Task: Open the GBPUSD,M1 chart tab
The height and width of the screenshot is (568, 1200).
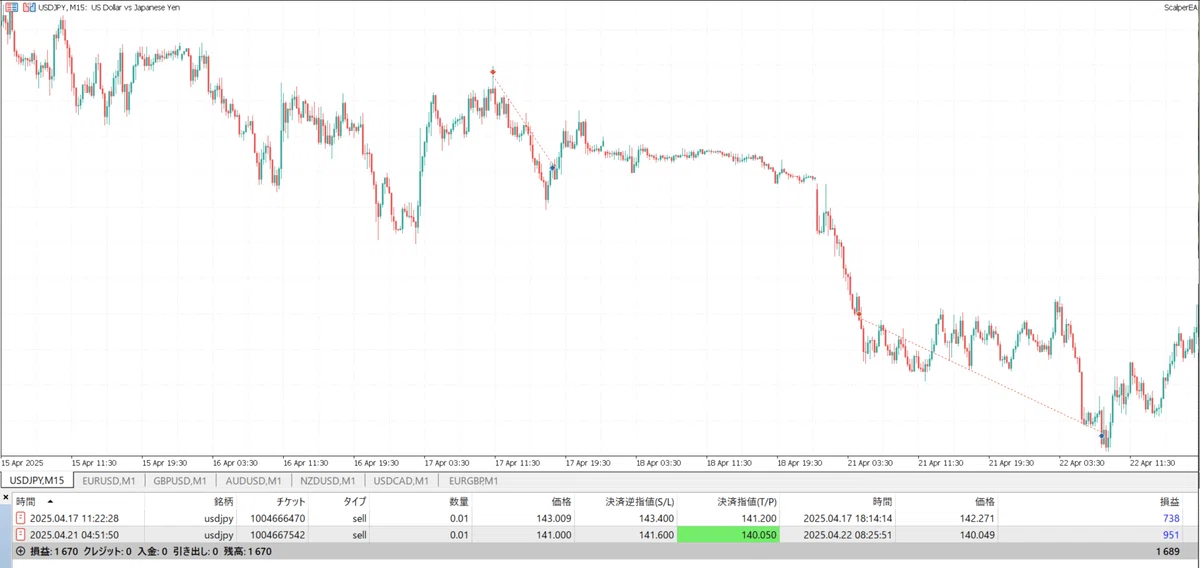Action: [x=180, y=481]
